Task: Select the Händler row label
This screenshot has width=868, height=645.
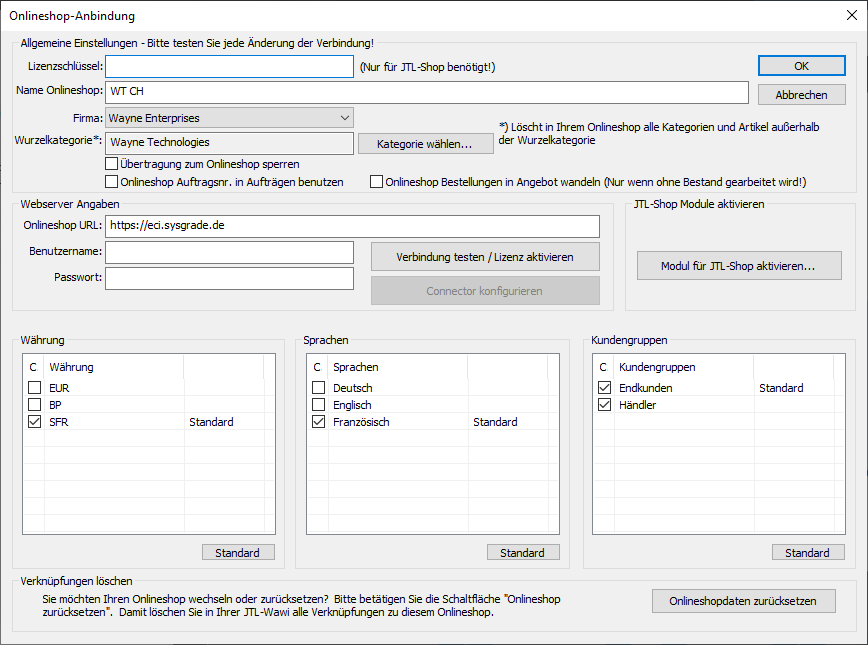Action: point(637,405)
